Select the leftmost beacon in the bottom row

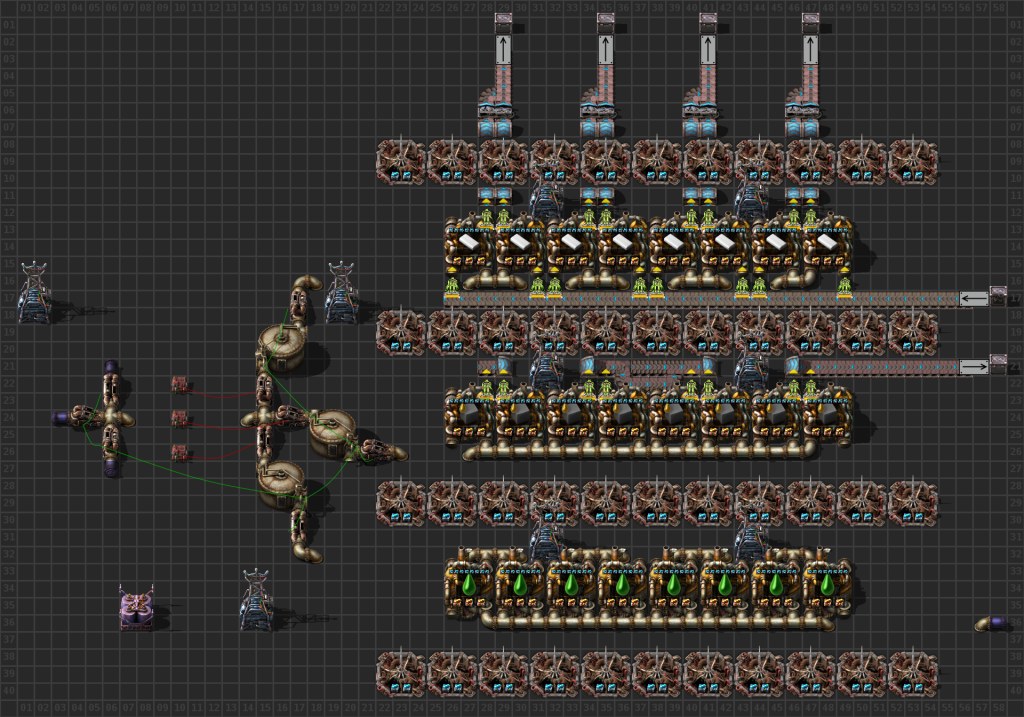pyautogui.click(x=401, y=673)
